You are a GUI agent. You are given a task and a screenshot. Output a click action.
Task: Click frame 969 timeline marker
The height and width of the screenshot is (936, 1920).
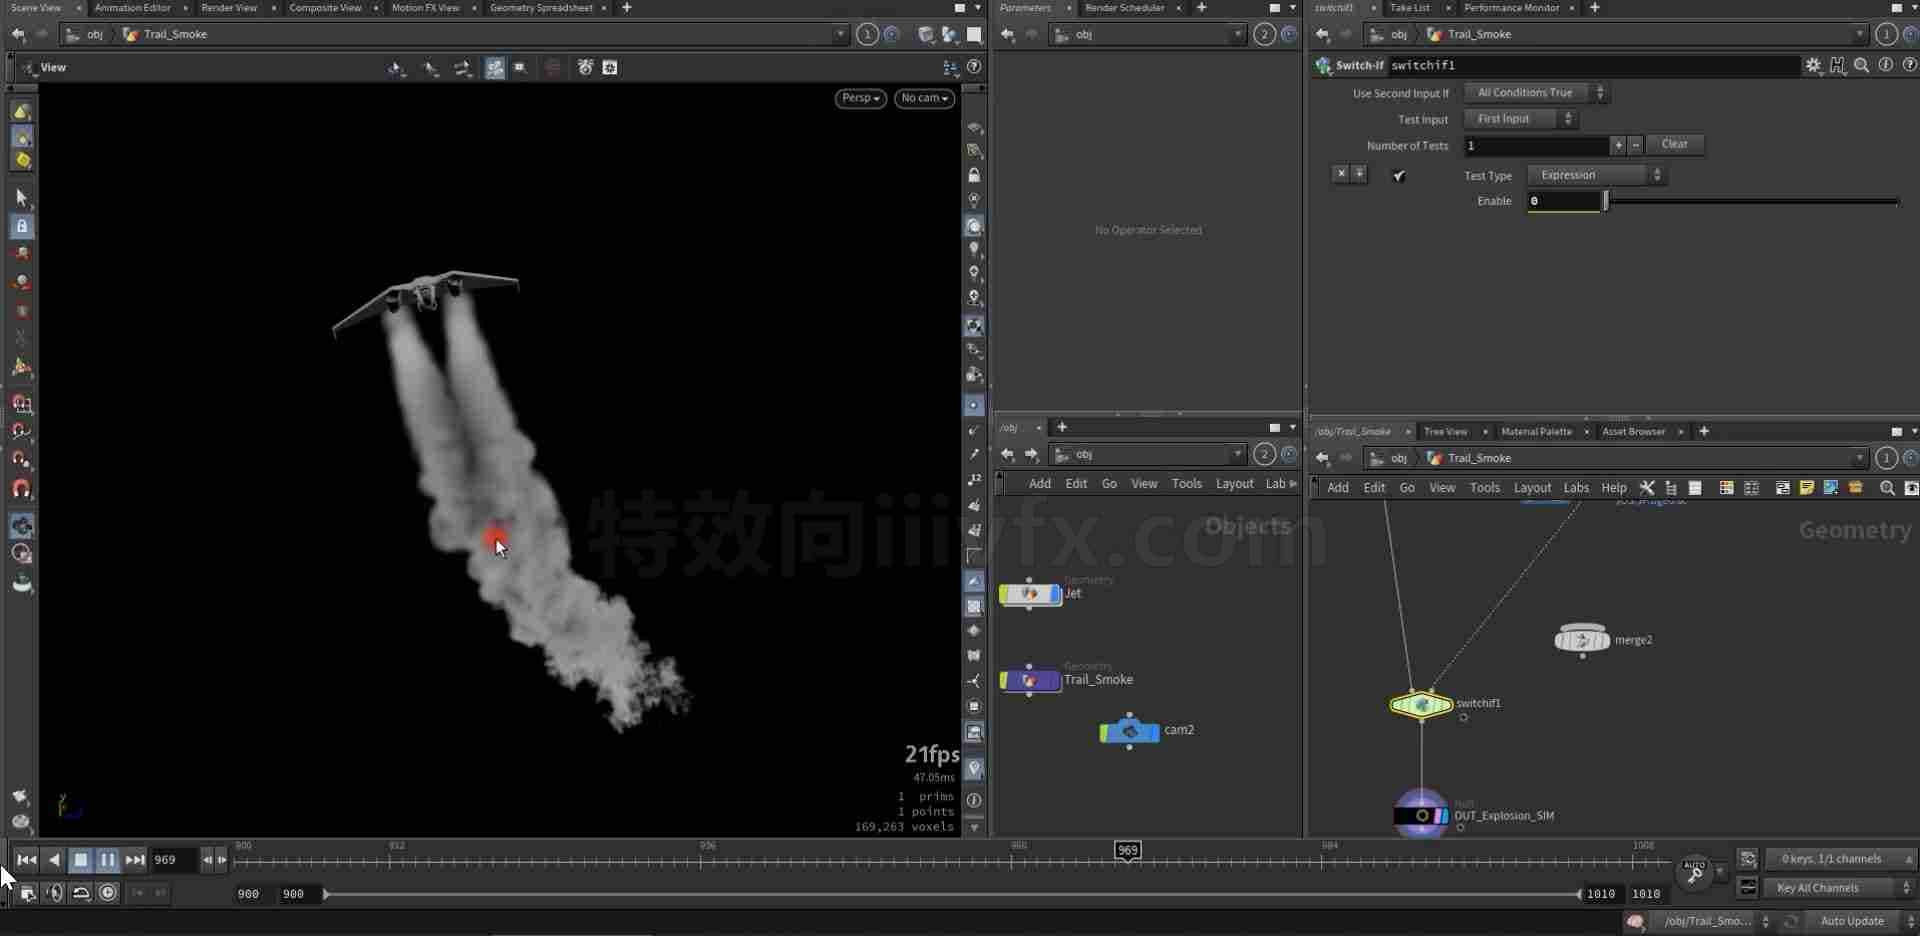pos(1128,850)
